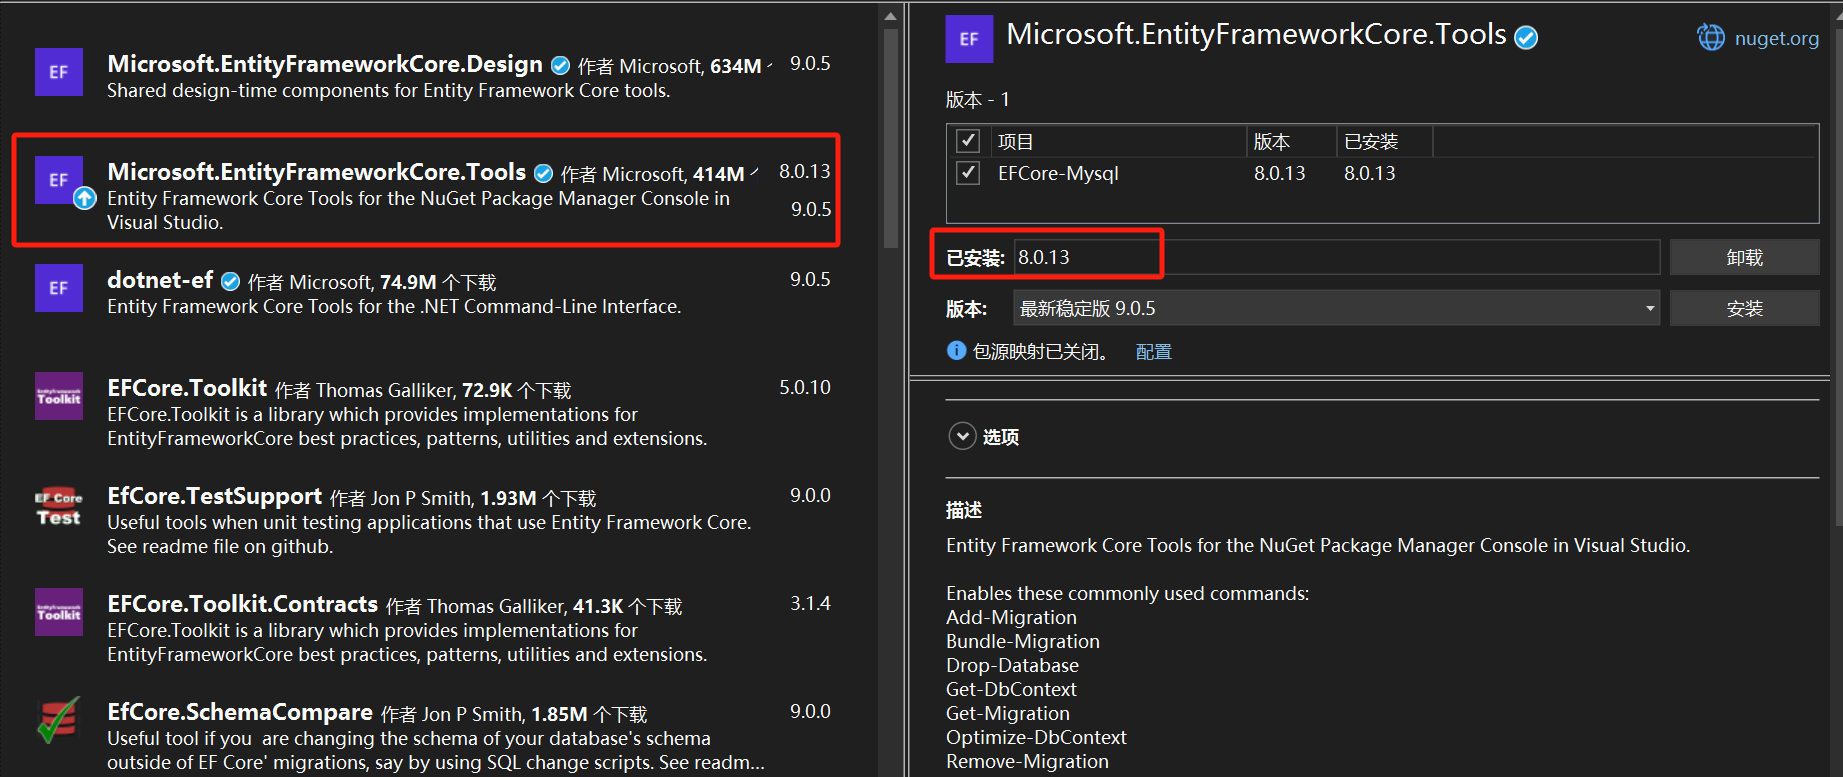Viewport: 1843px width, 777px height.
Task: Click the verified badge next to Microsoft.EntityFrameworkCore.Tools in list
Action: (x=544, y=174)
